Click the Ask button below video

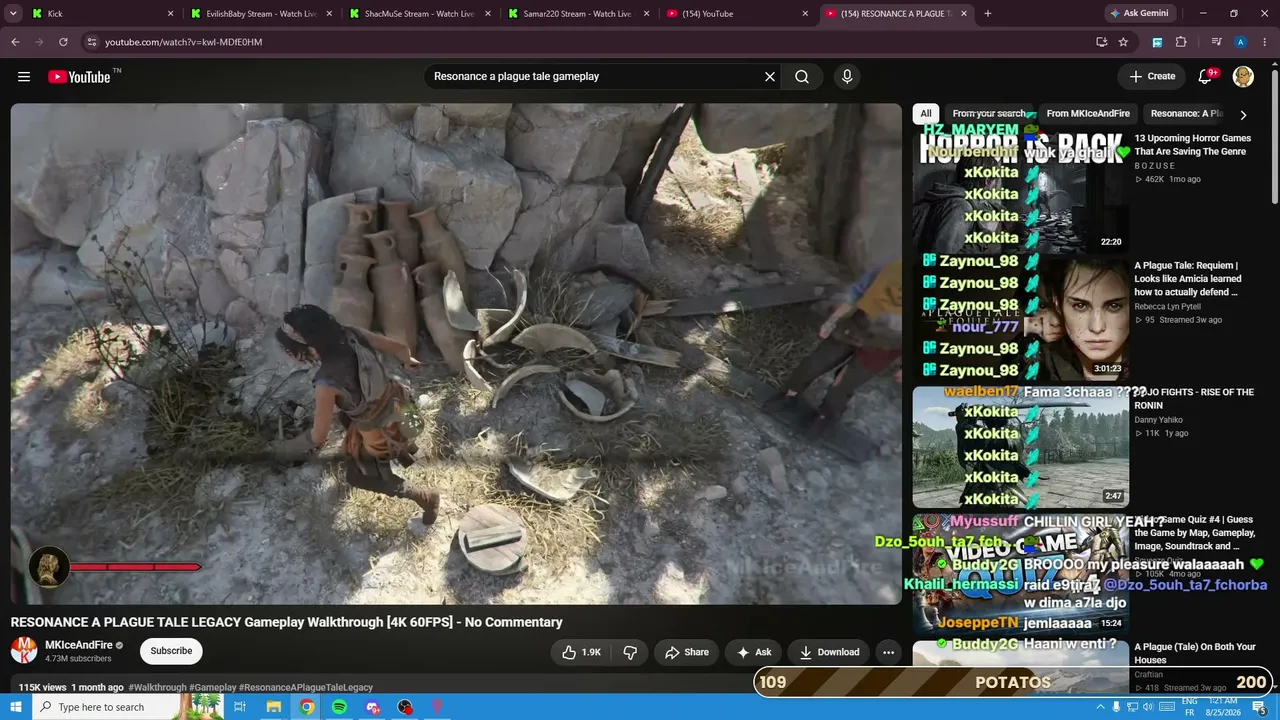click(x=754, y=652)
